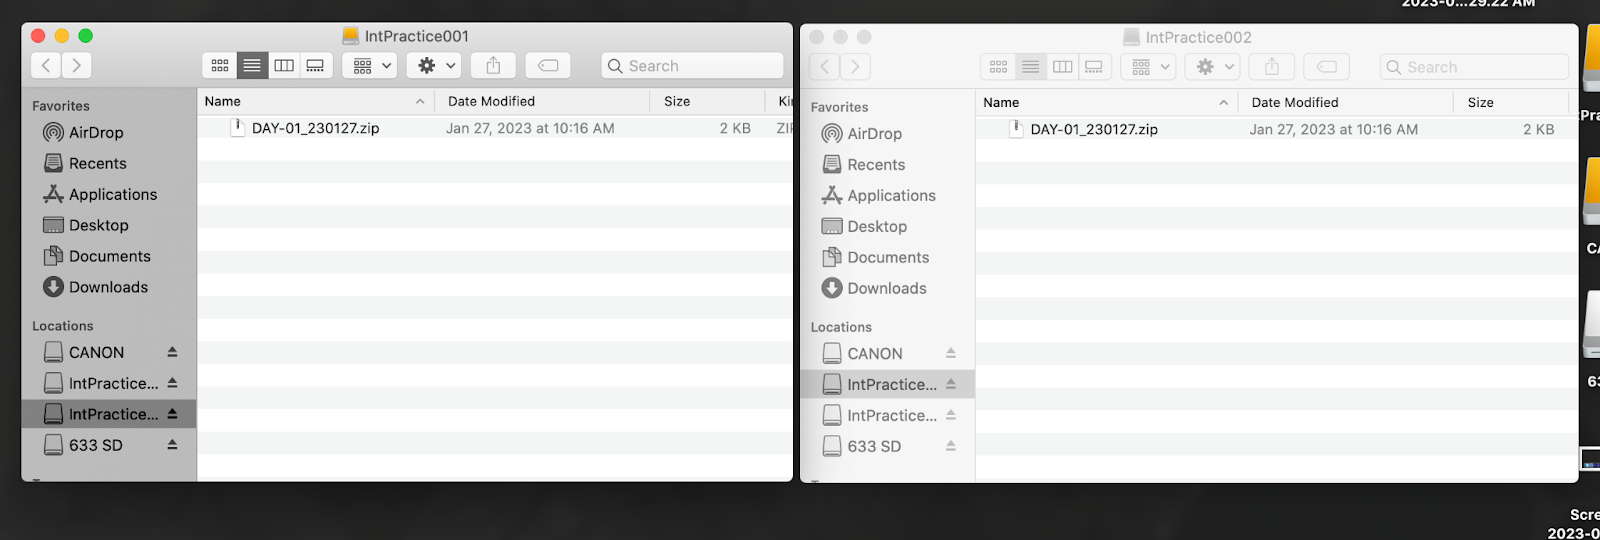
Task: Sort by Name column in IntPractice001 window
Action: point(315,101)
